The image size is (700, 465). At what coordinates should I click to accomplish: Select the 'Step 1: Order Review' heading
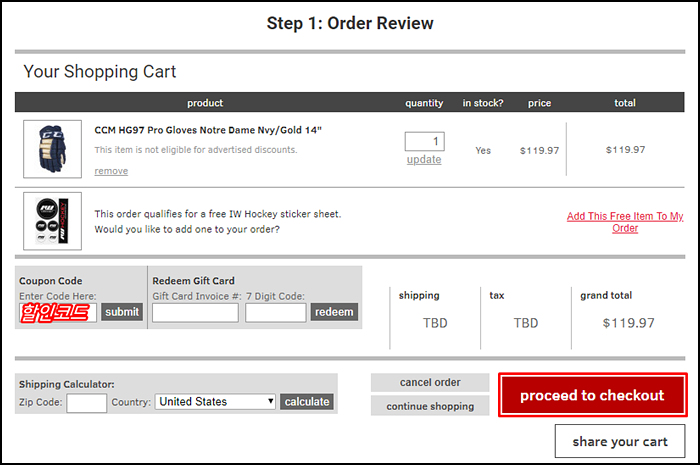pyautogui.click(x=350, y=23)
